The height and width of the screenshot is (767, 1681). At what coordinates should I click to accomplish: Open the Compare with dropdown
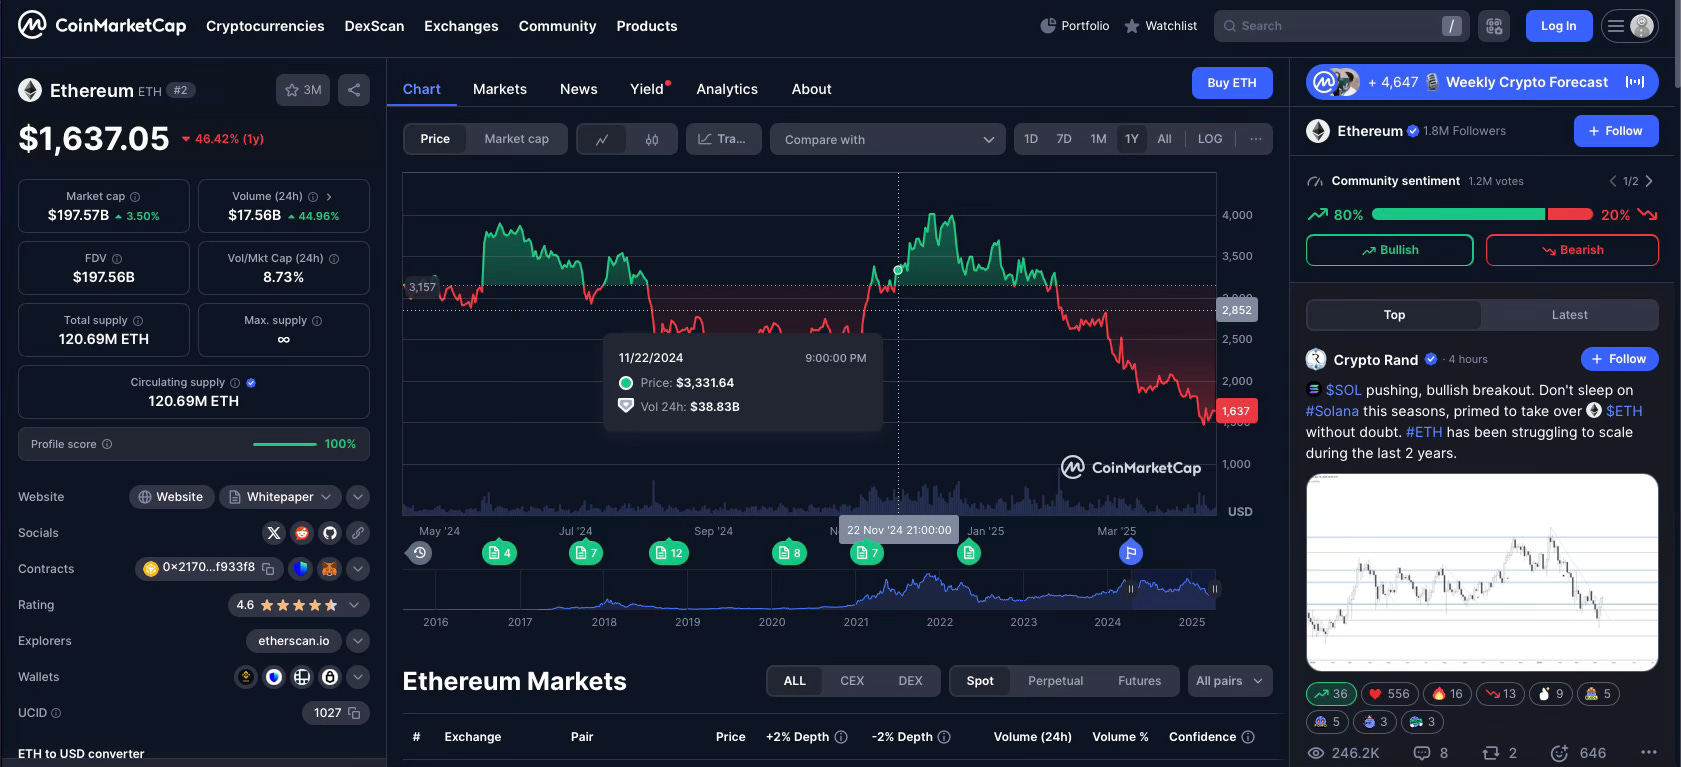888,139
